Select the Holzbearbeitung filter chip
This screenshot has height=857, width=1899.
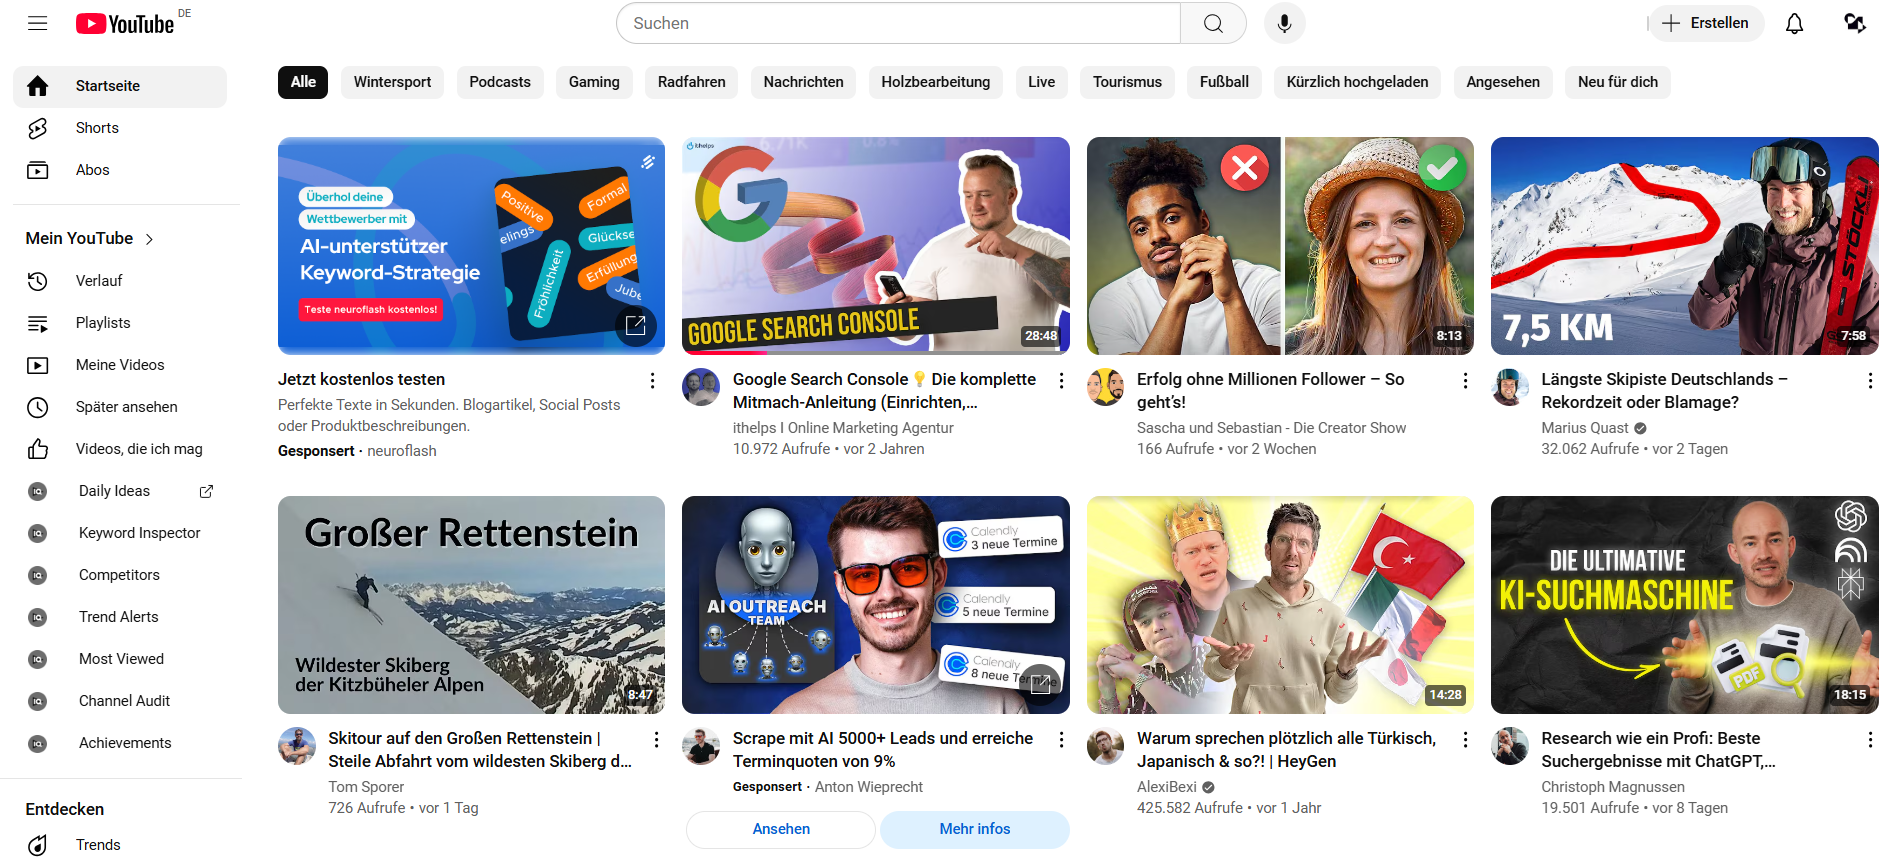point(936,82)
